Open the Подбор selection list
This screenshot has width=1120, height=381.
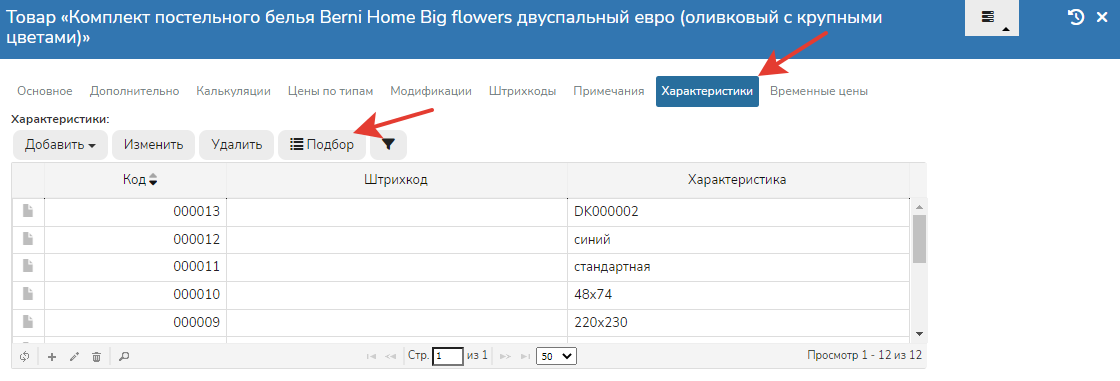tap(322, 144)
